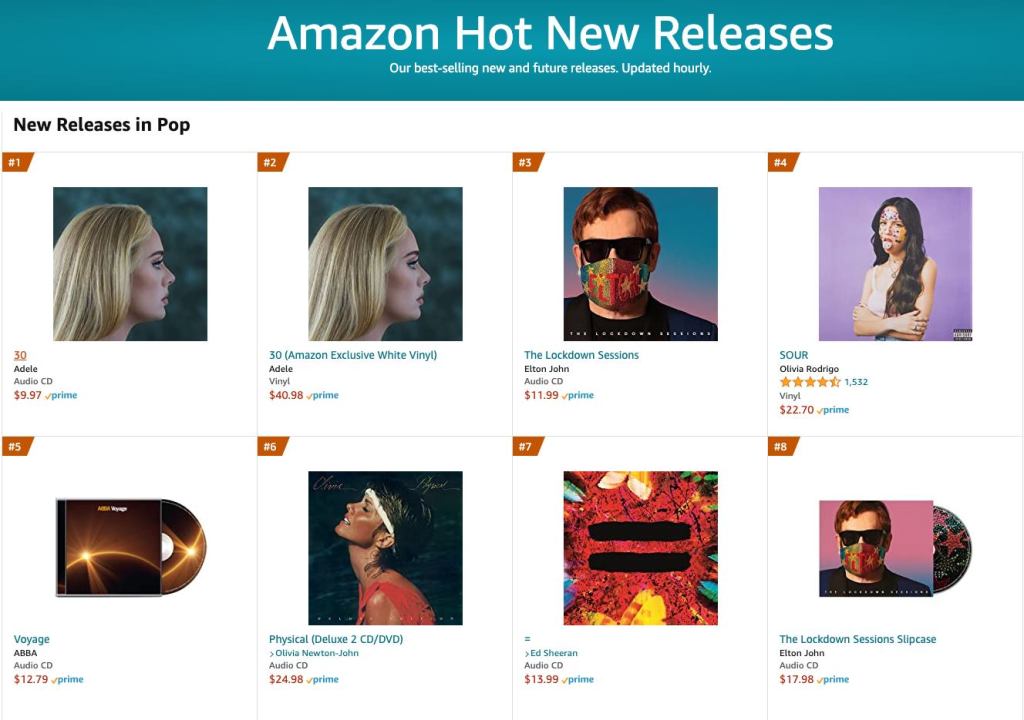Screen dimensions: 1024x720
Task: Open the SOUR title link
Action: [794, 355]
